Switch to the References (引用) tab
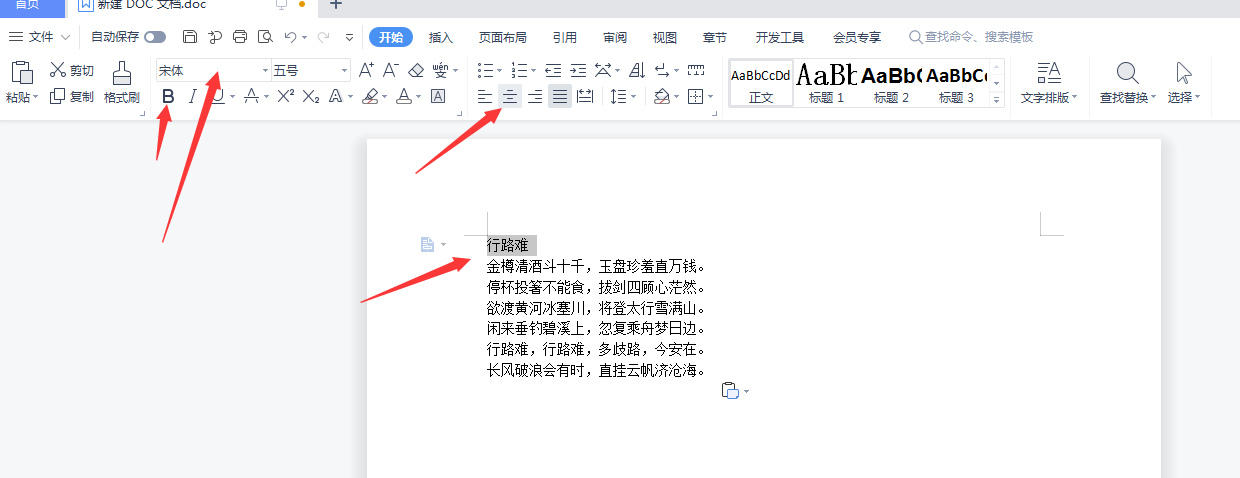Viewport: 1240px width, 478px height. coord(565,38)
